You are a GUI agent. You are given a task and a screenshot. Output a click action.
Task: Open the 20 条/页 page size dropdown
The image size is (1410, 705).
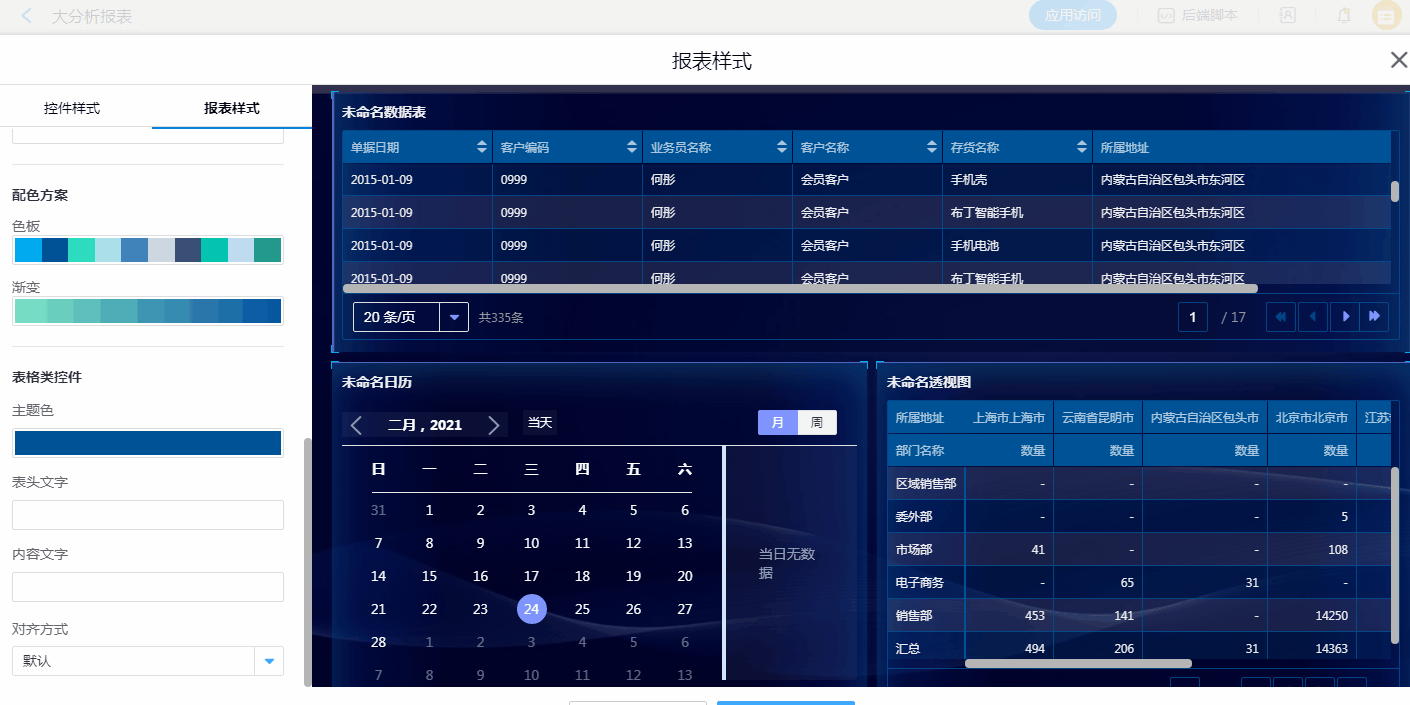[454, 317]
